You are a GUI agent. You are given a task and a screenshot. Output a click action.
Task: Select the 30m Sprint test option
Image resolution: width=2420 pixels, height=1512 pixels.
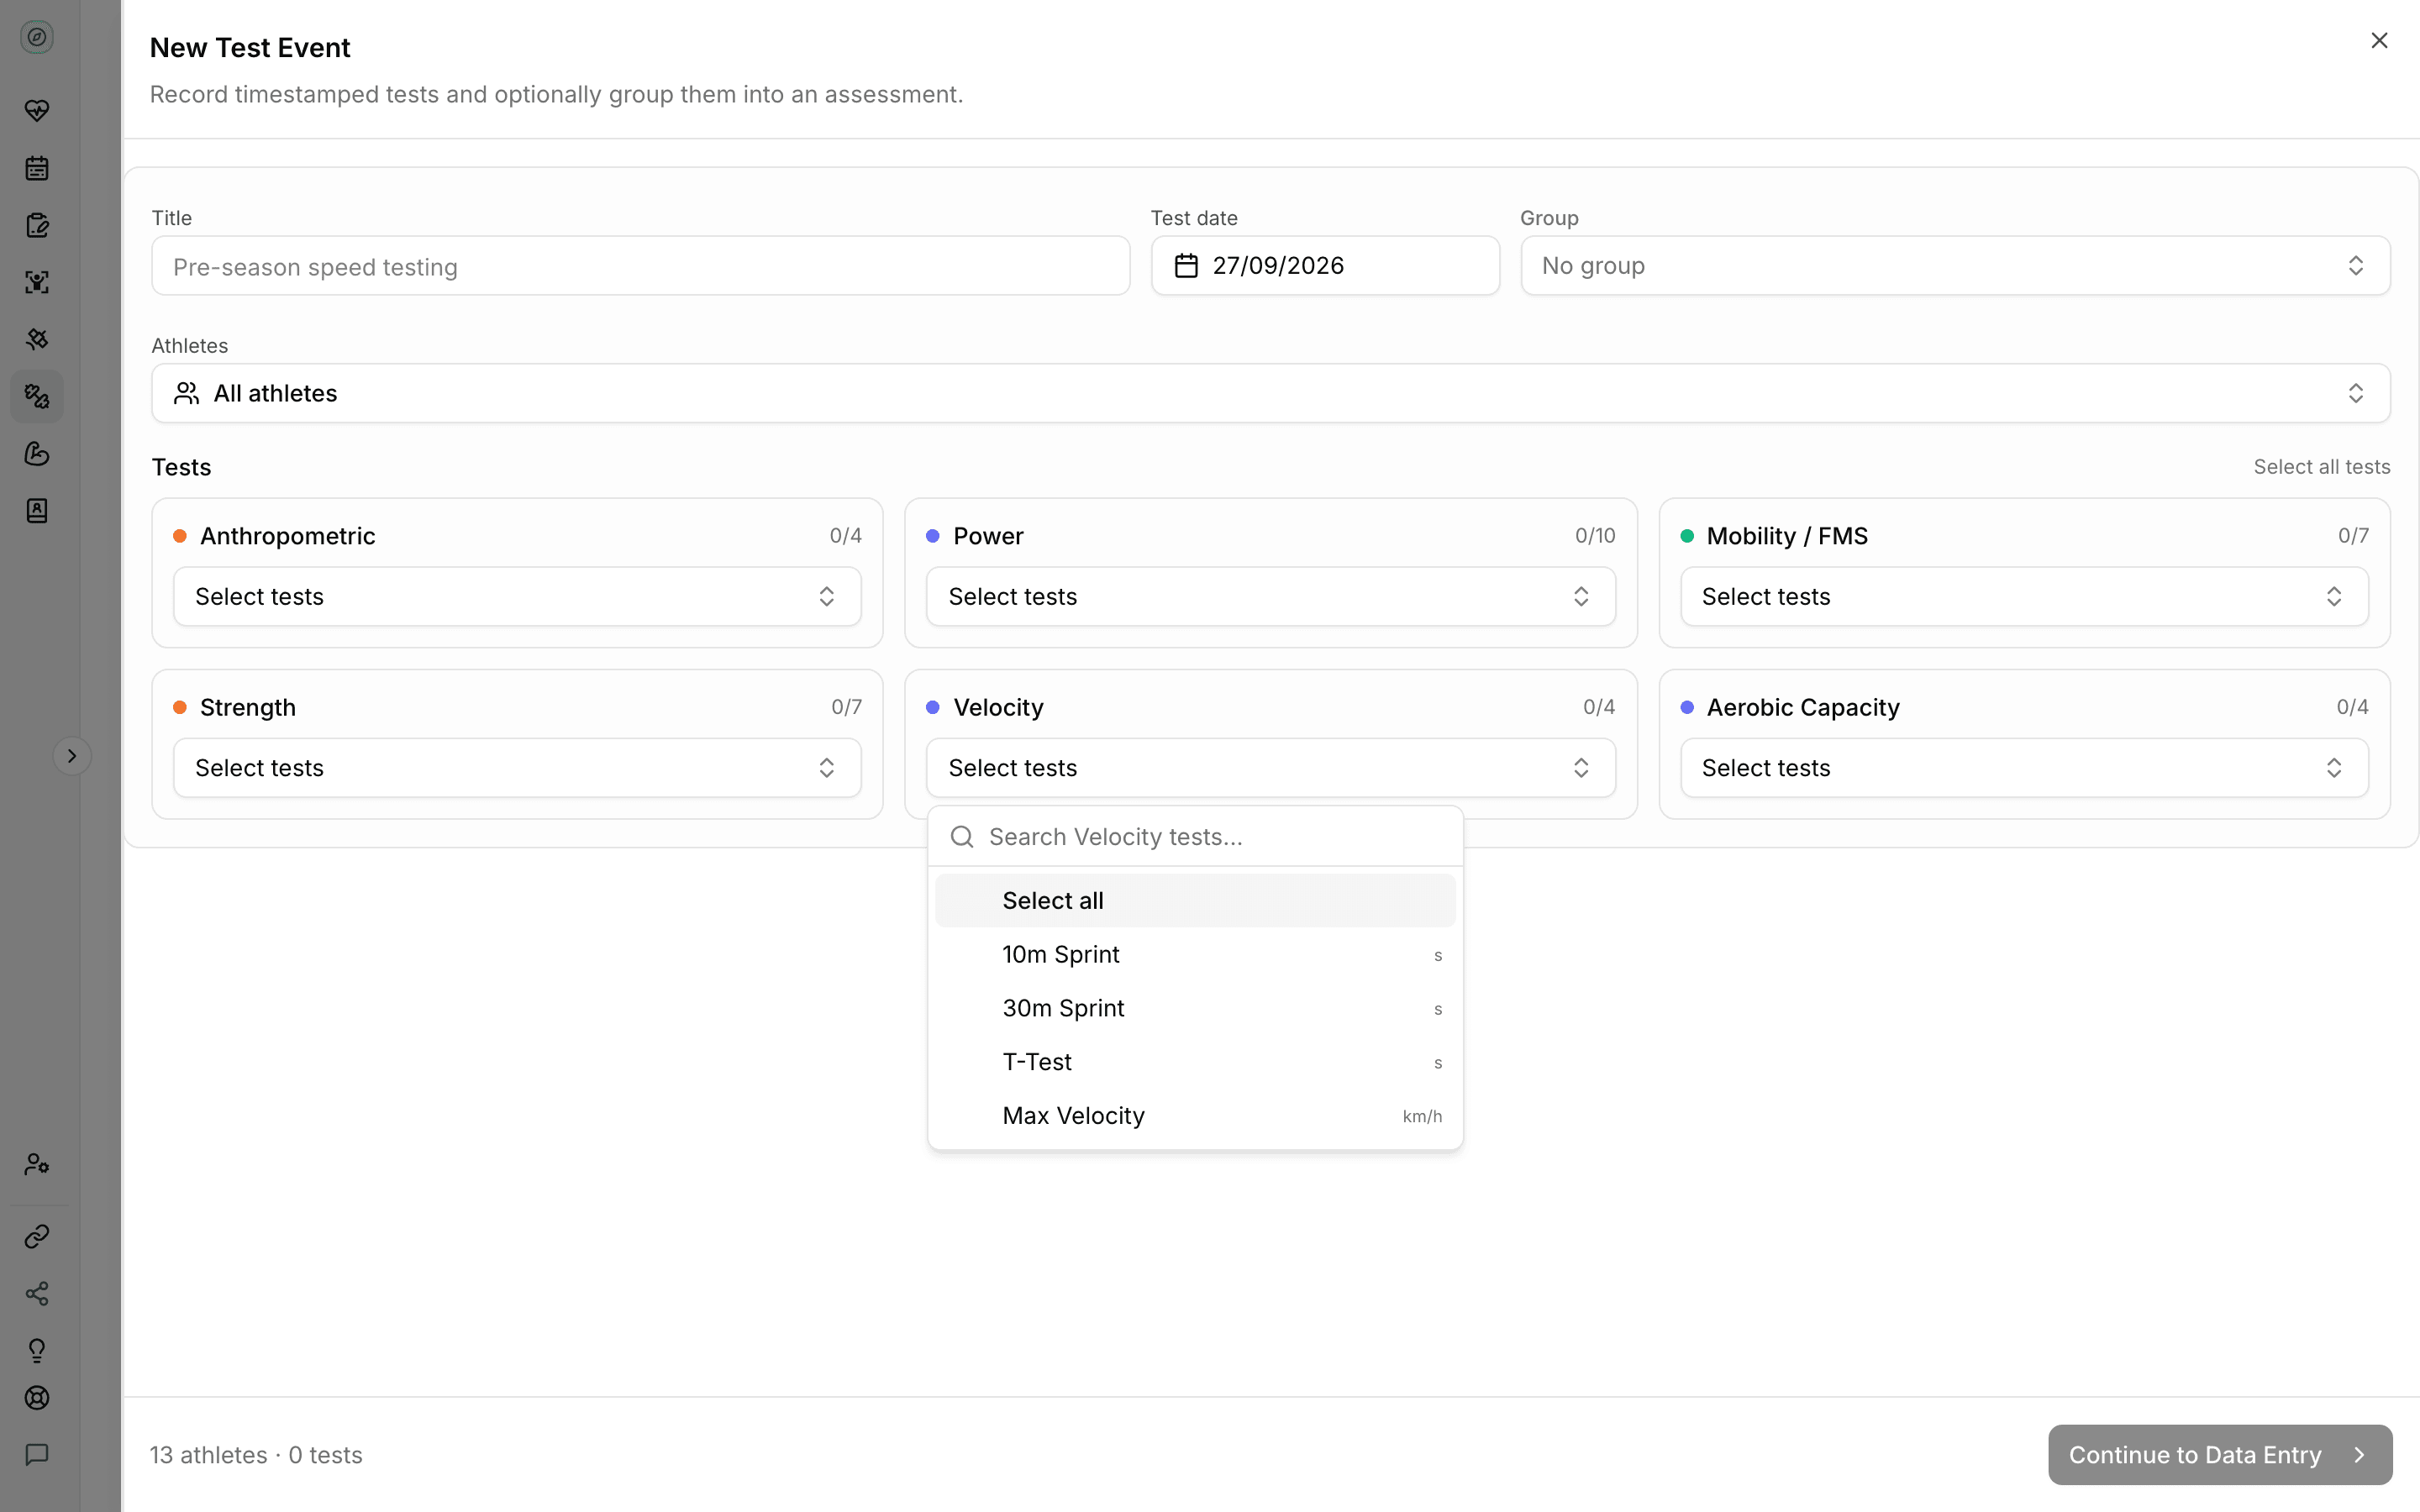[x=1195, y=1009]
